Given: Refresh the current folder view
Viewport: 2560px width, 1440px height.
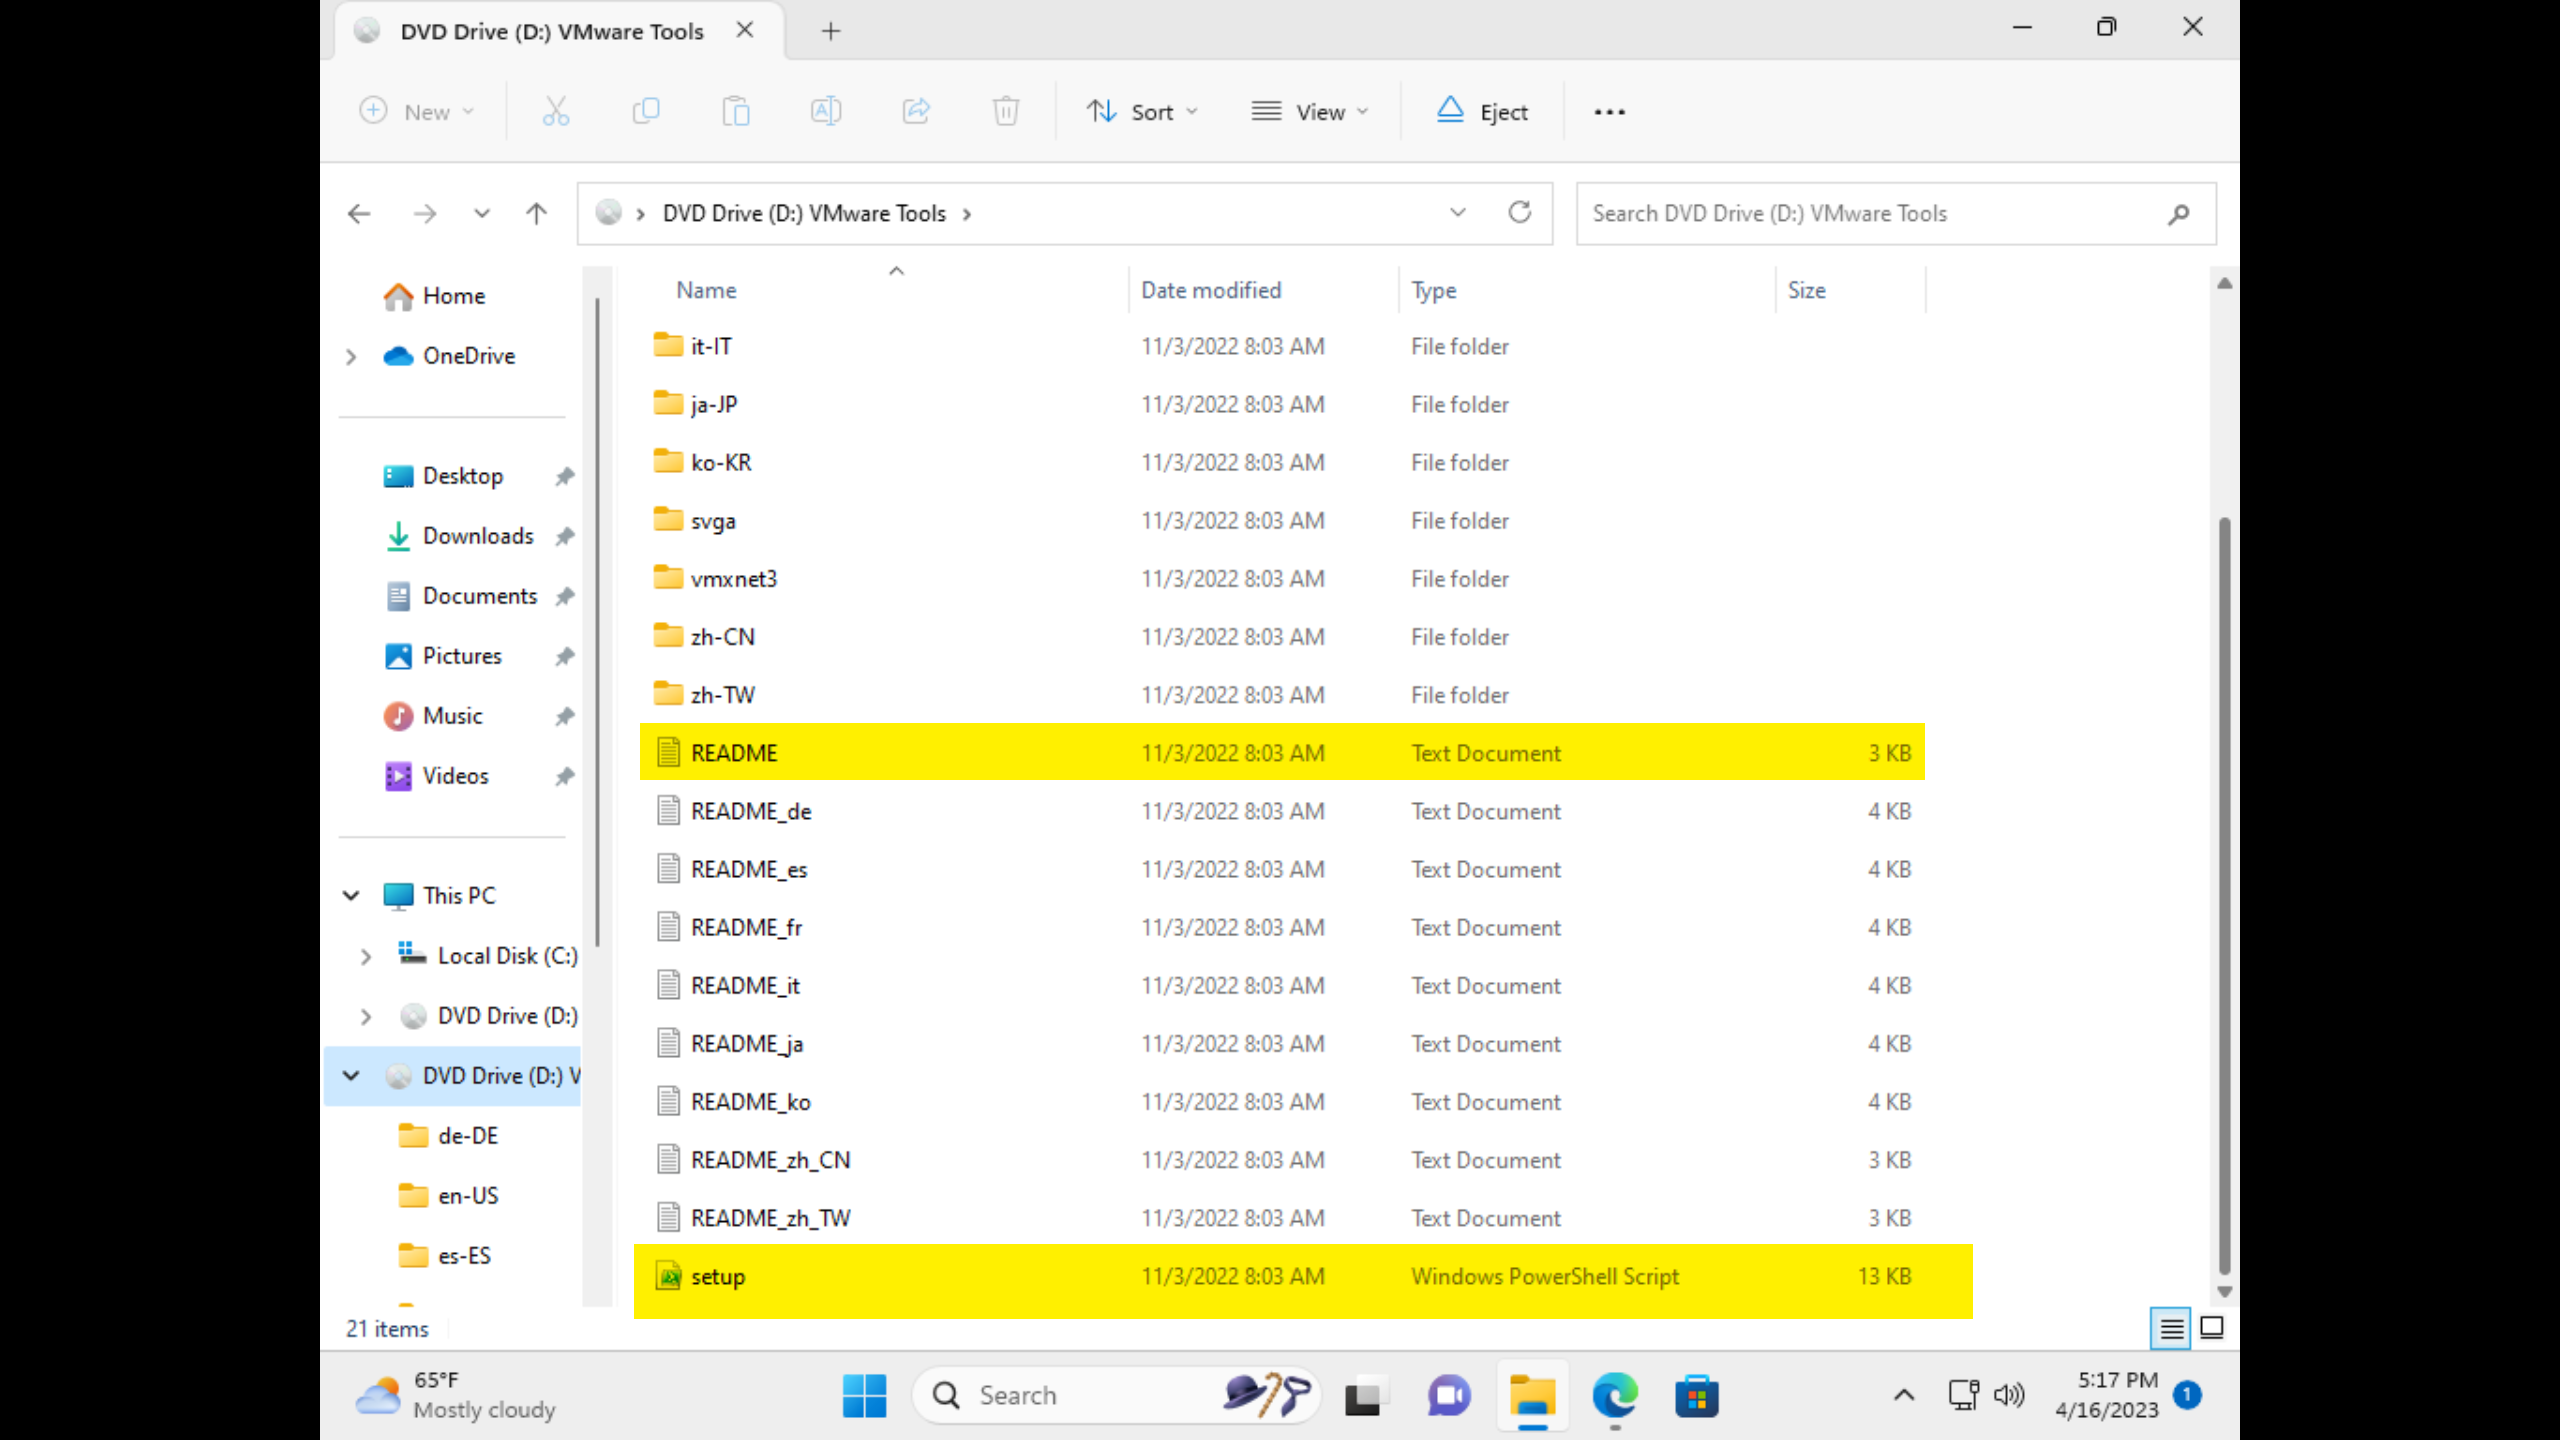Looking at the screenshot, I should tap(1519, 212).
